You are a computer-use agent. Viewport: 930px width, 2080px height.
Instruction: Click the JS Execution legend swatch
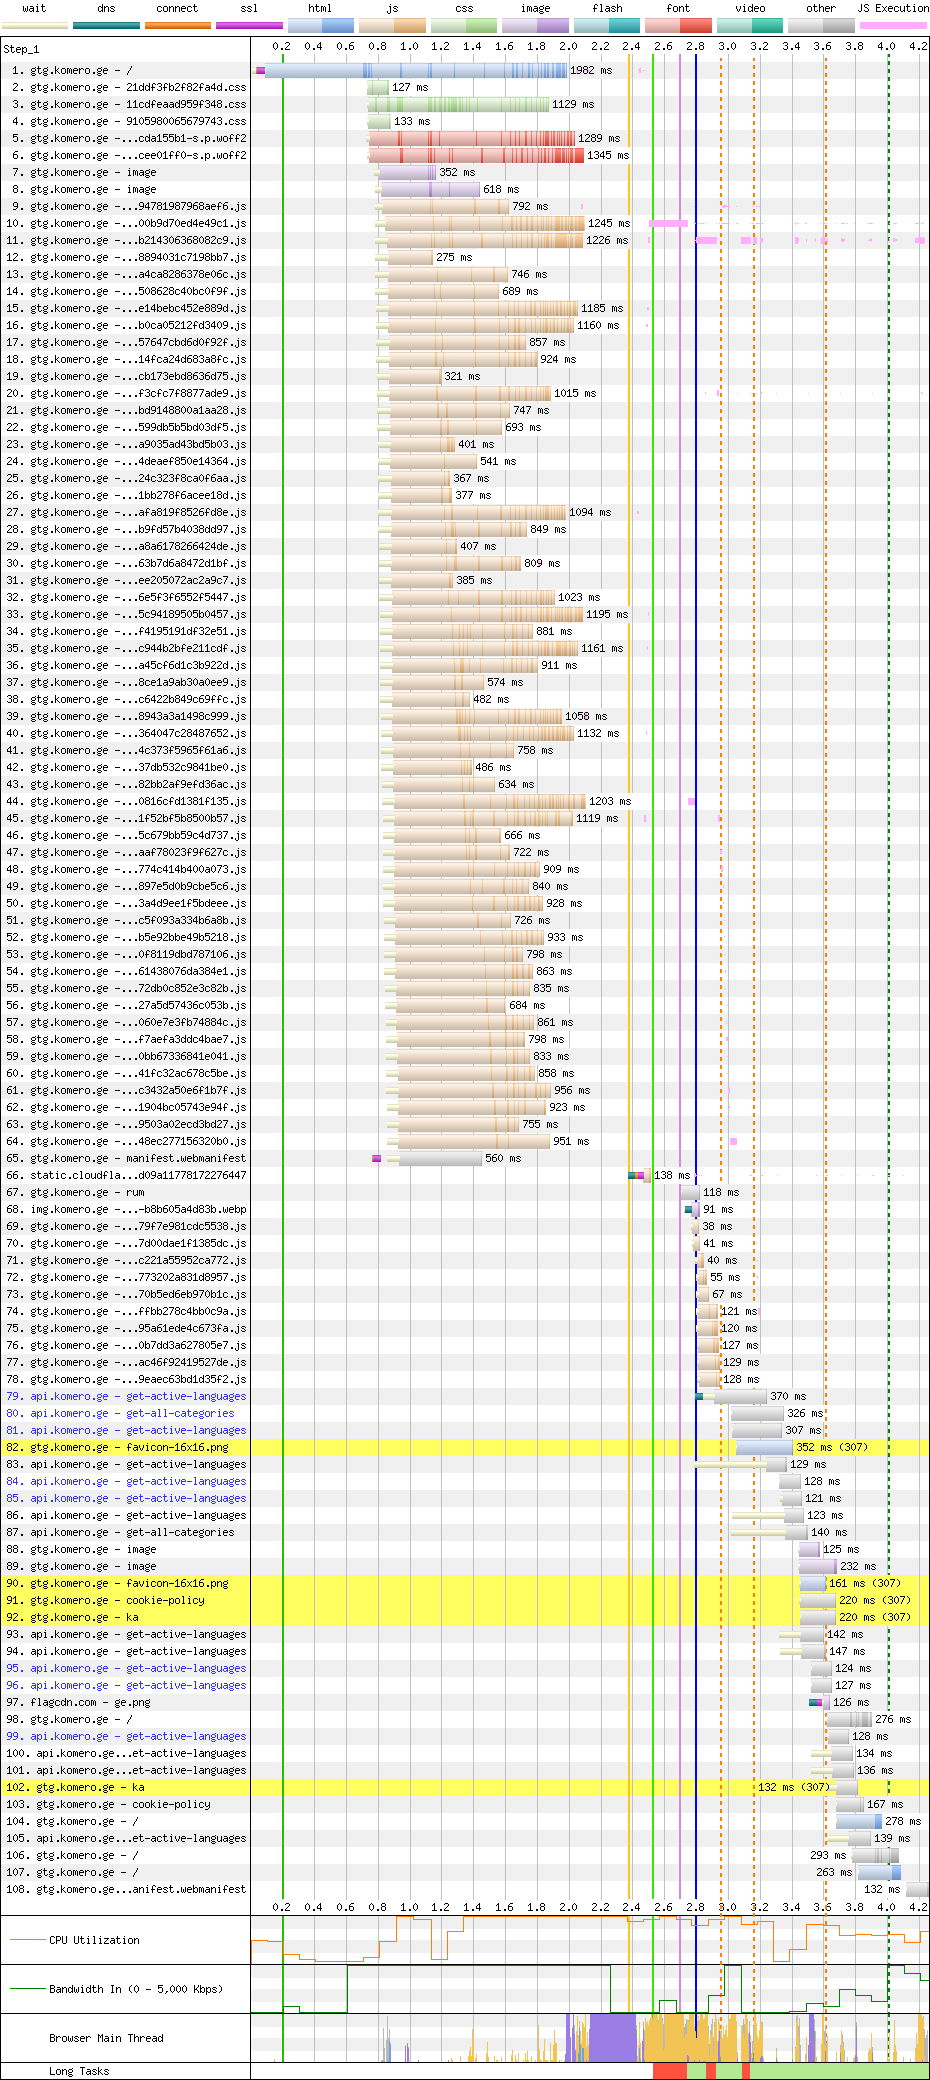[893, 26]
